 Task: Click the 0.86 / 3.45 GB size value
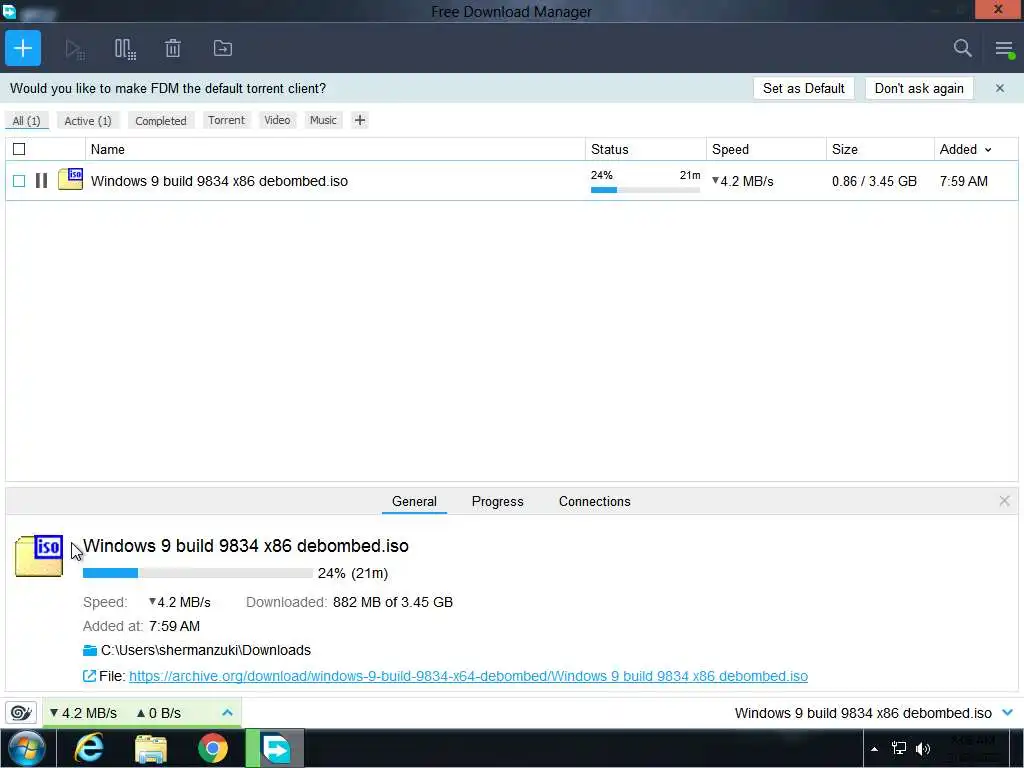point(874,181)
